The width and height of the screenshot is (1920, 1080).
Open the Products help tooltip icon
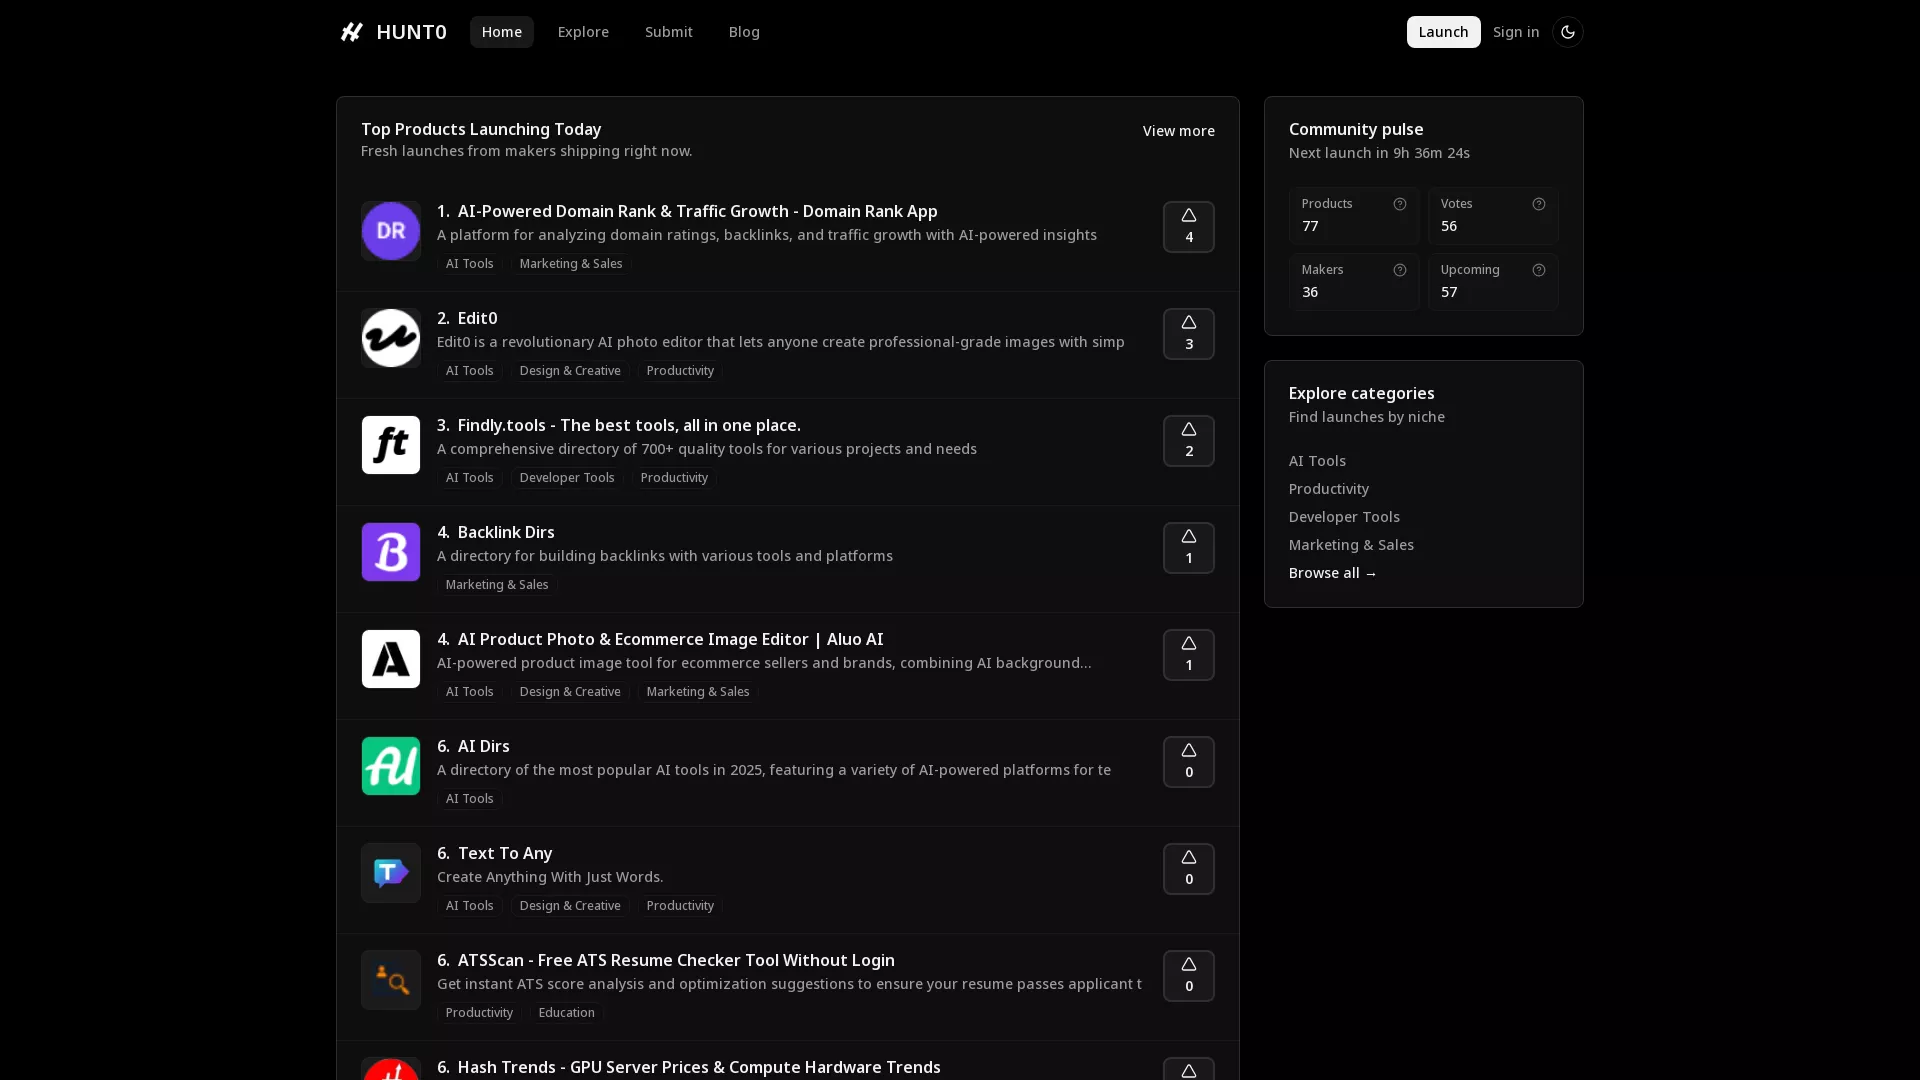coord(1399,204)
